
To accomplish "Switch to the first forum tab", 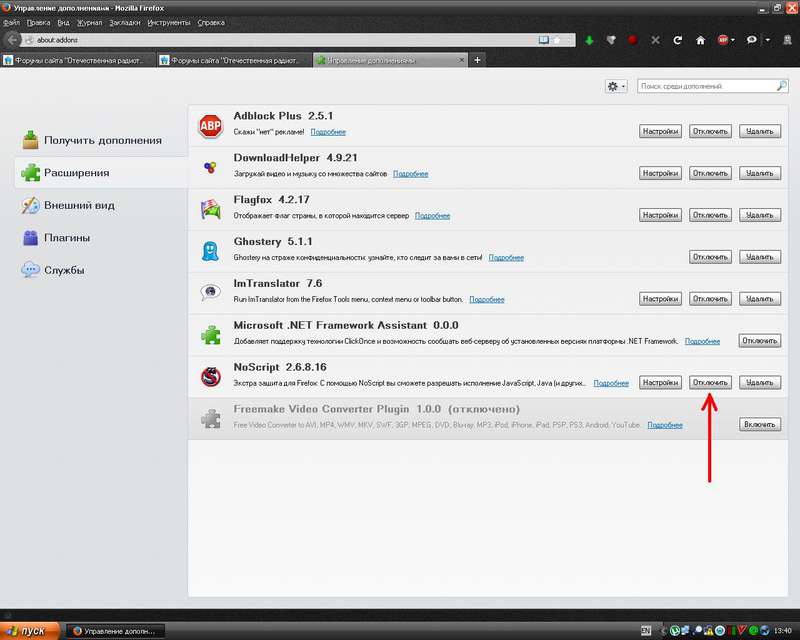I will coord(78,60).
